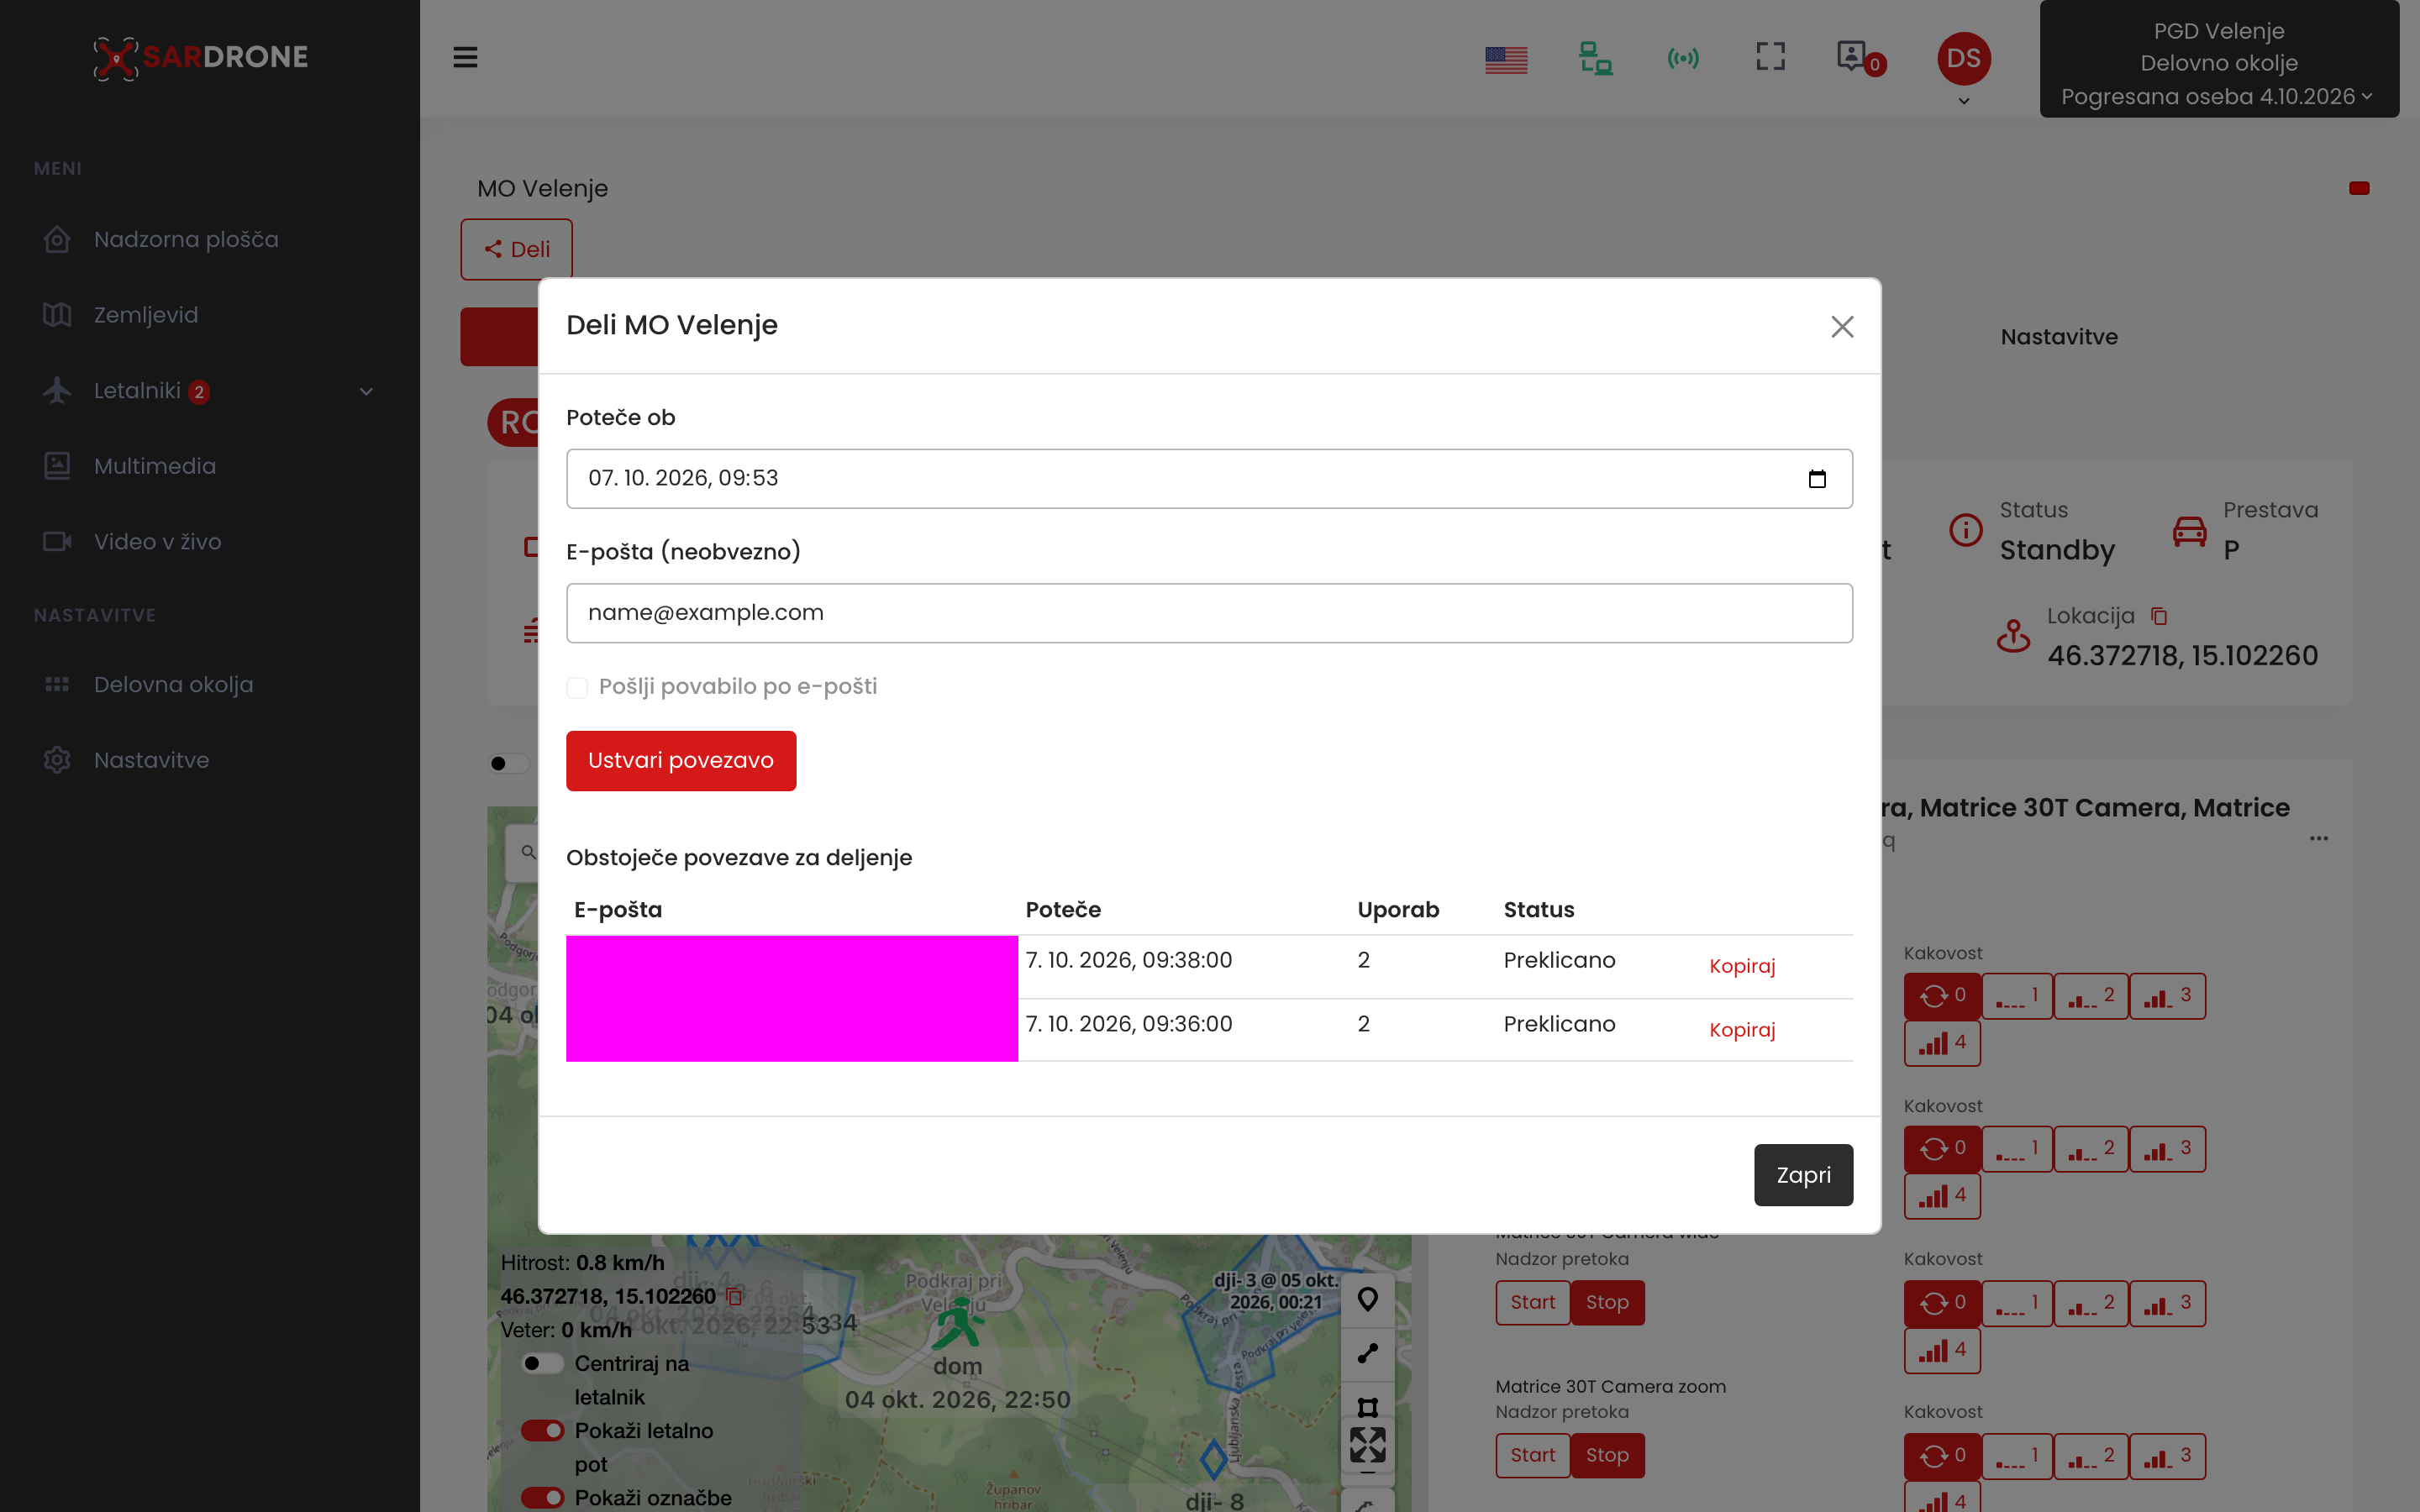Image resolution: width=2420 pixels, height=1512 pixels.
Task: Click the Poteče ob date-time field
Action: 1209,479
